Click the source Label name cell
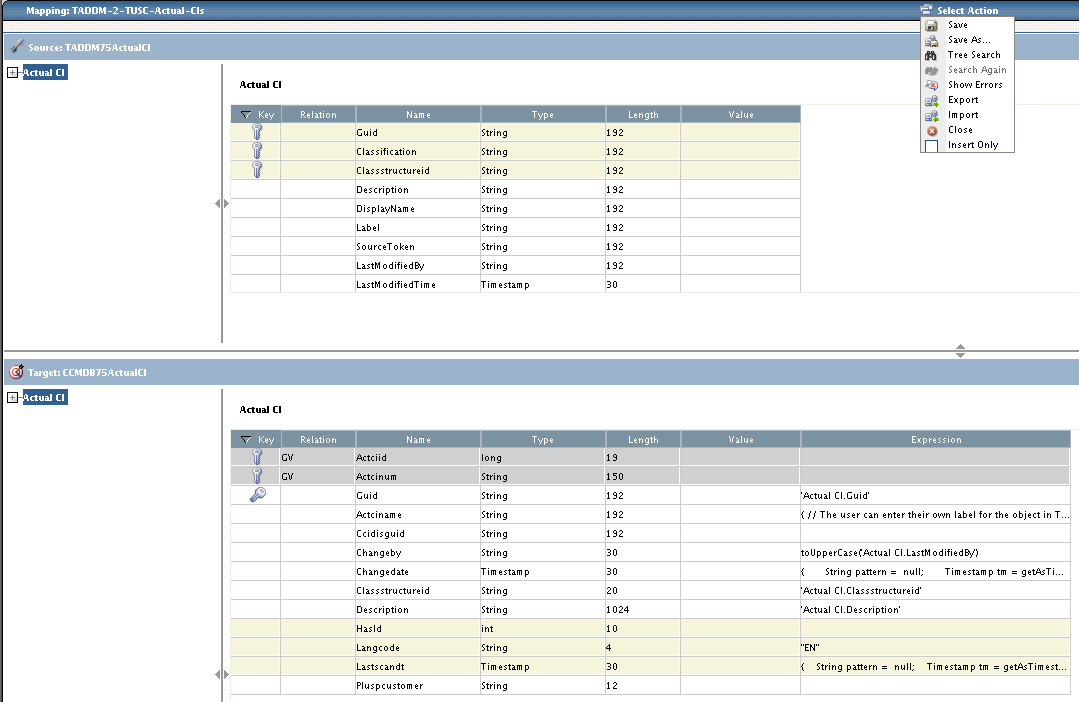The image size is (1079, 702). click(418, 227)
